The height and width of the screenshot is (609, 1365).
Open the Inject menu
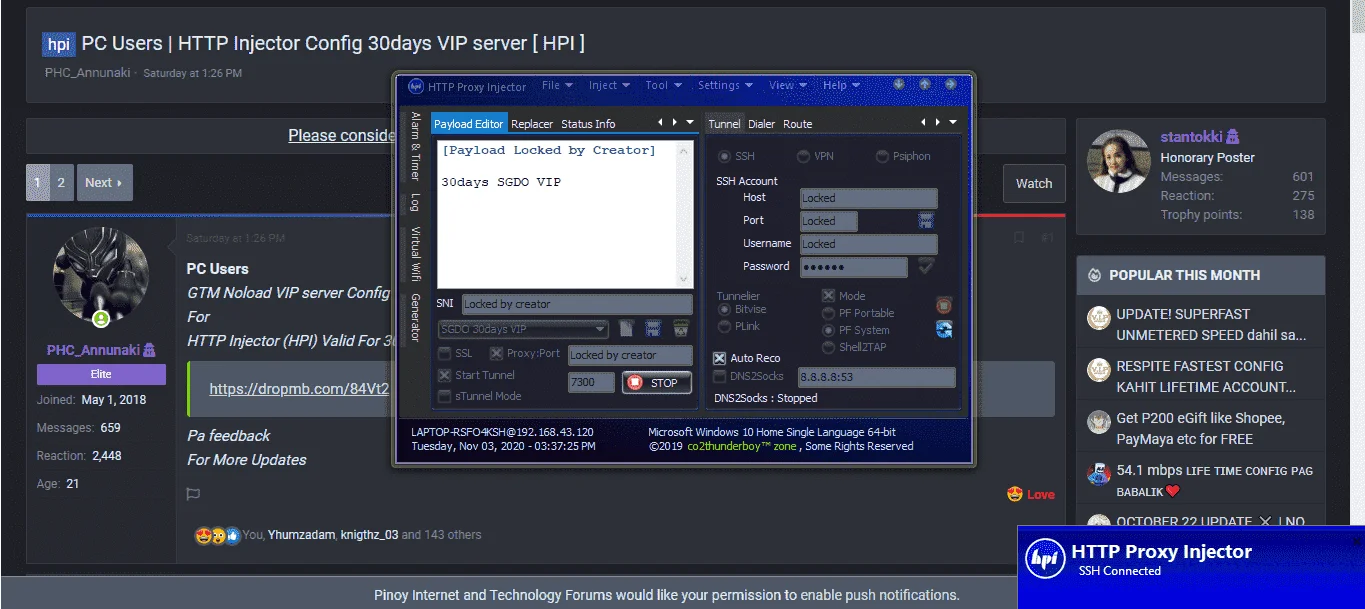(609, 86)
